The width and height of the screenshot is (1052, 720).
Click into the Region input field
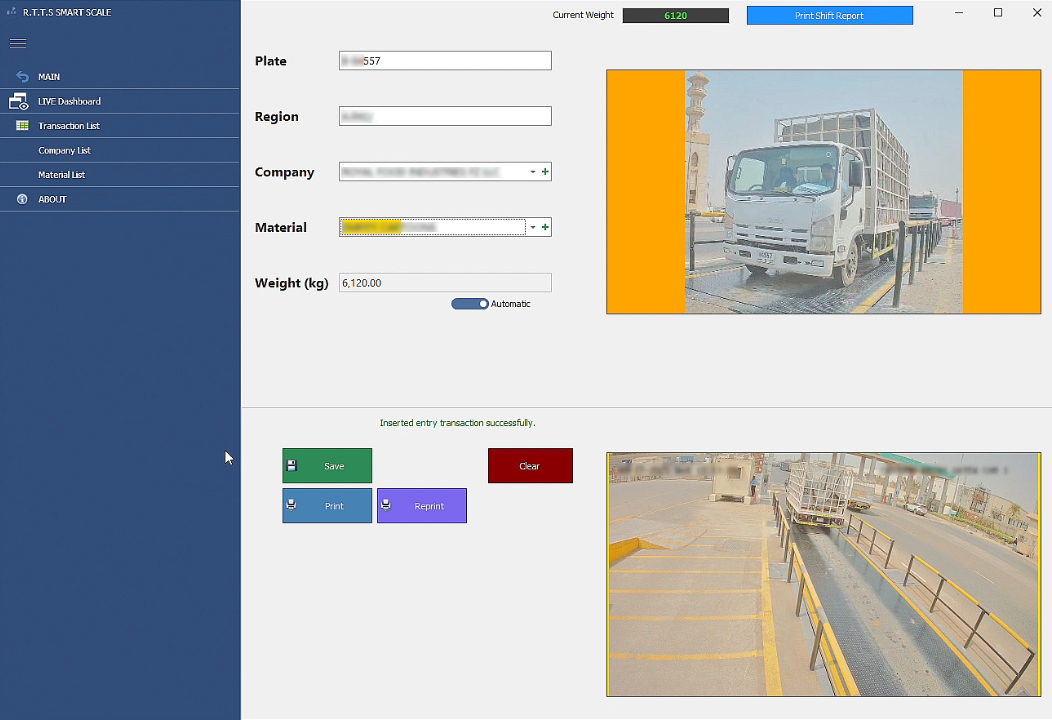click(445, 116)
